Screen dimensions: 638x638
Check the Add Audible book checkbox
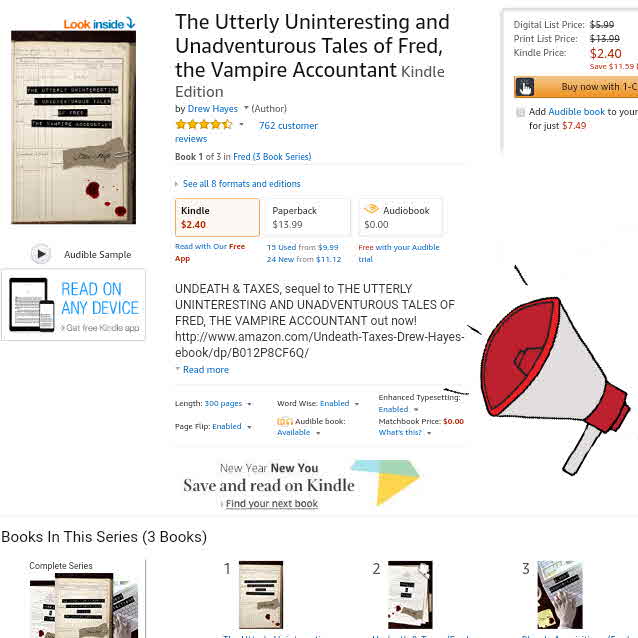520,112
